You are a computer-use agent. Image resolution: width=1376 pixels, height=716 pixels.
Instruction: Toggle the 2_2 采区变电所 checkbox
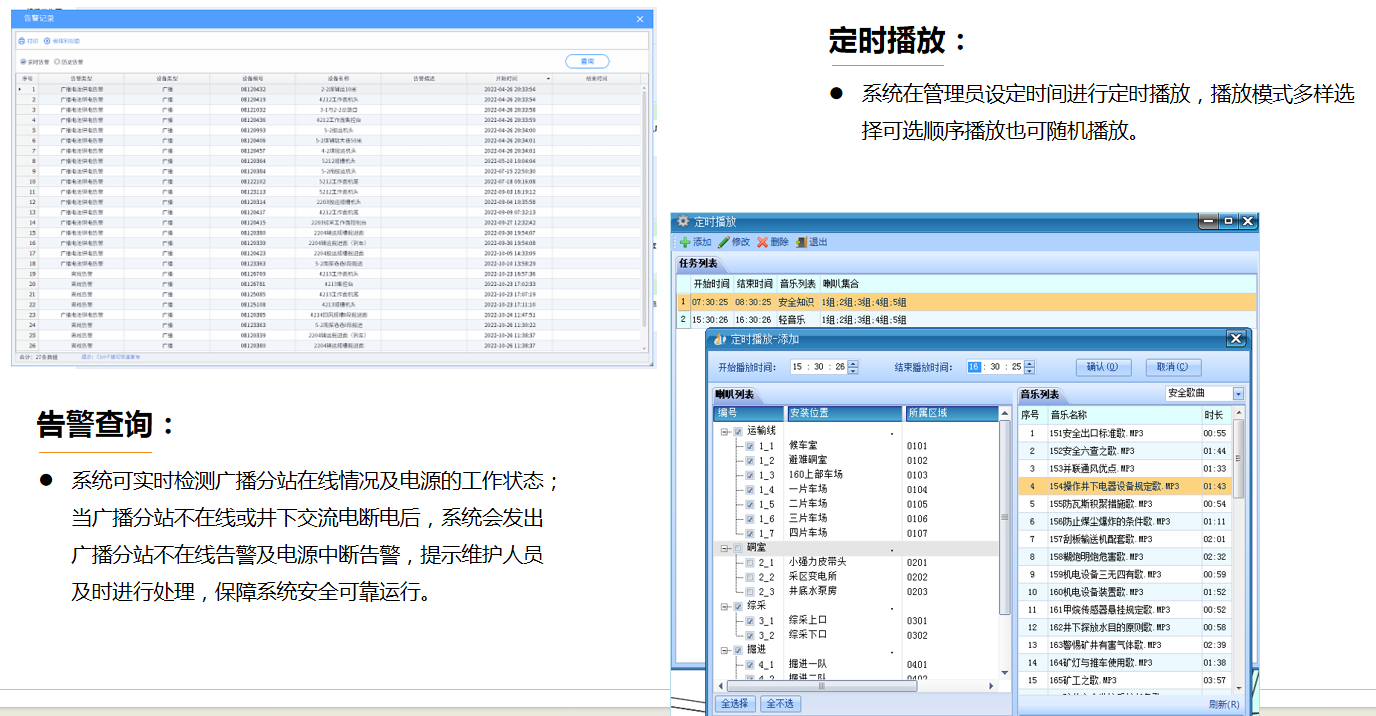(x=750, y=577)
